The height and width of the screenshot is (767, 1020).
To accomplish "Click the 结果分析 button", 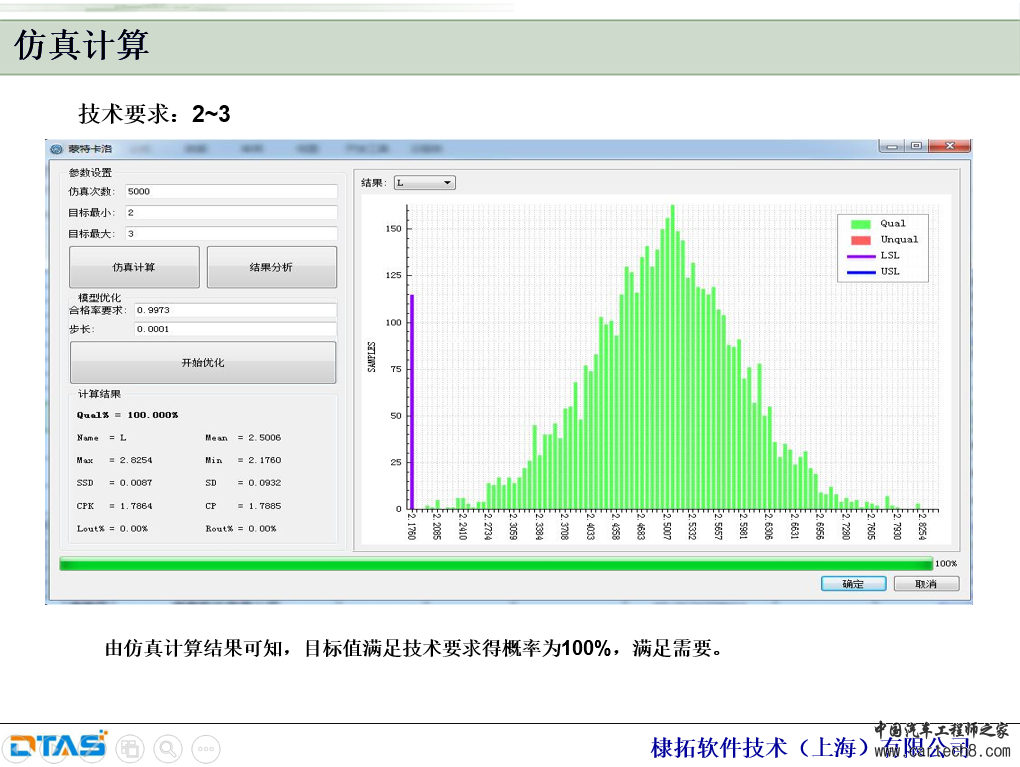I will pos(271,267).
